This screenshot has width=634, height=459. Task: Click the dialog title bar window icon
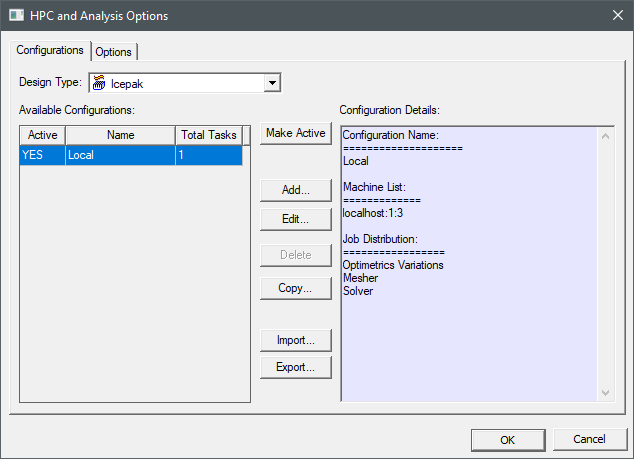16,16
